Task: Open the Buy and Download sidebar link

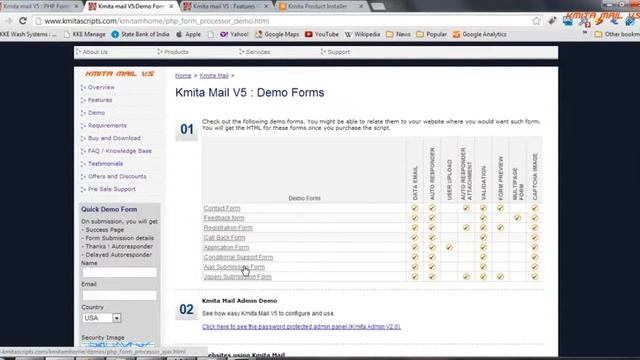Action: click(114, 138)
